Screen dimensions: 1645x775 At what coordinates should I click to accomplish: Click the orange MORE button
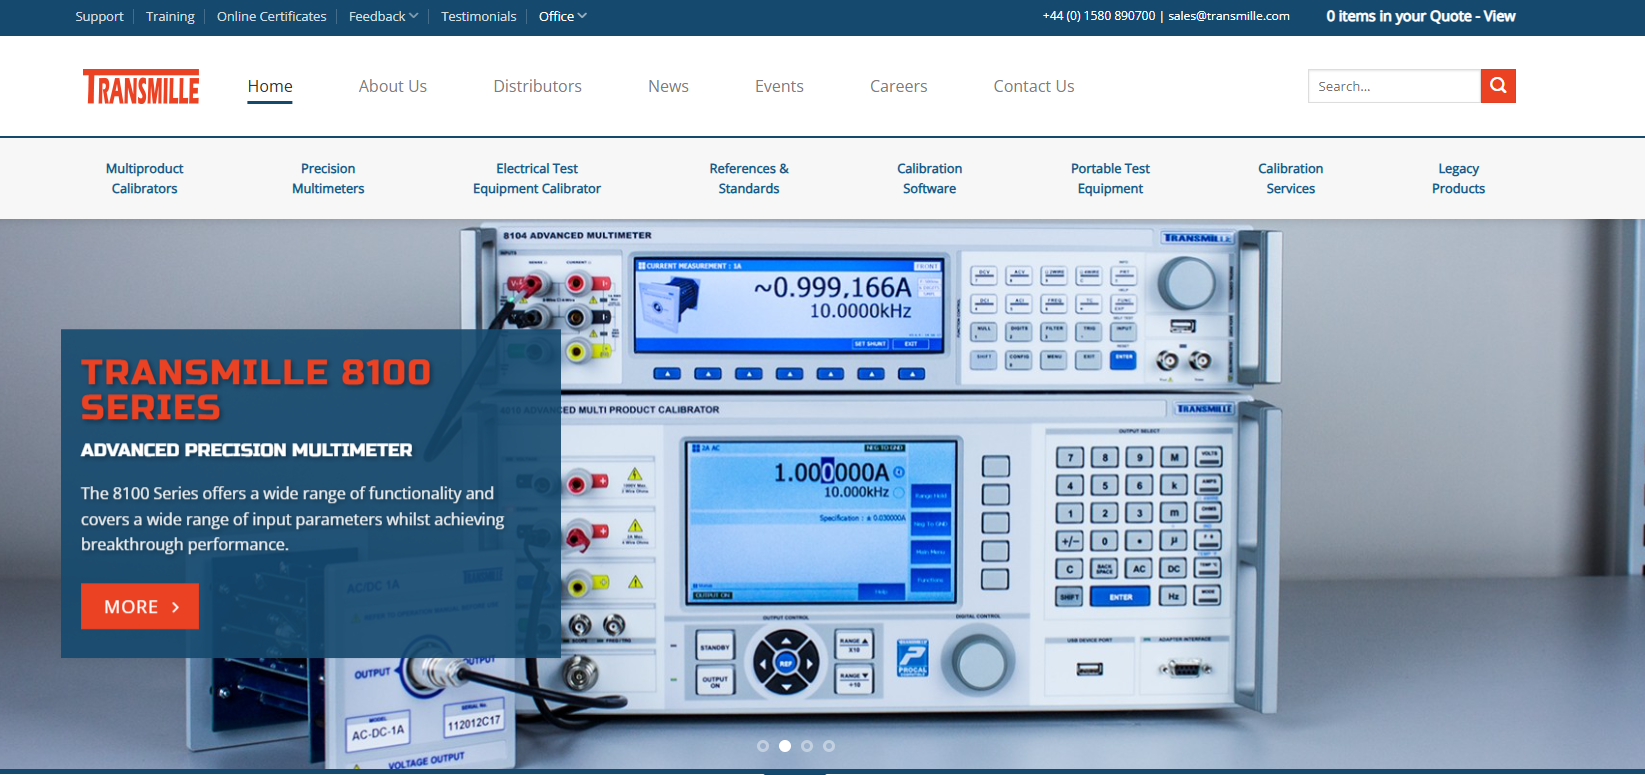(x=140, y=606)
